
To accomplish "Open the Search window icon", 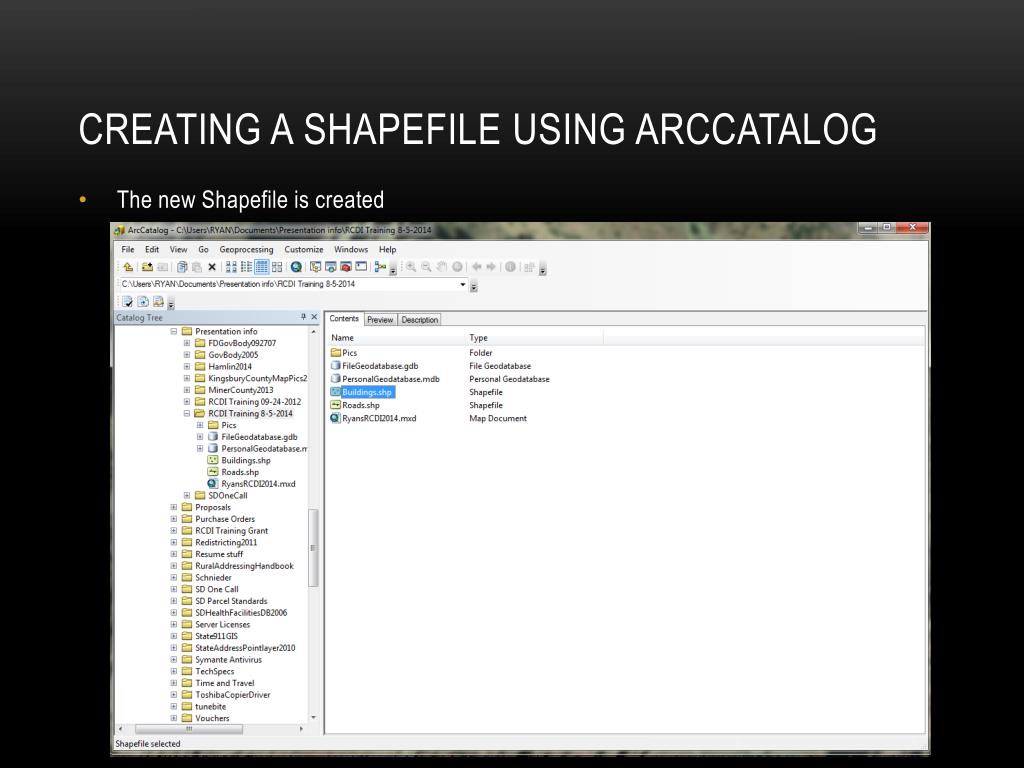I will 330,266.
